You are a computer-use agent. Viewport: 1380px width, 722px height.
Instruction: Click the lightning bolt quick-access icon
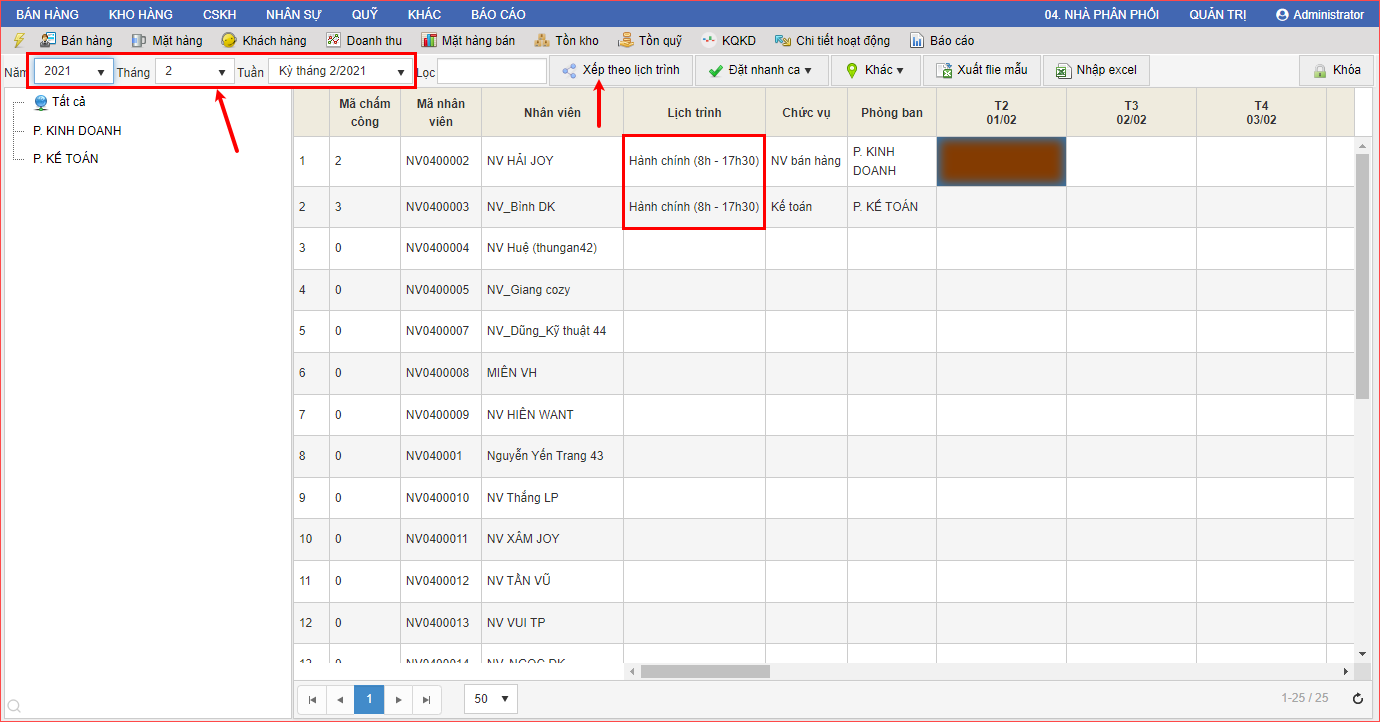18,41
